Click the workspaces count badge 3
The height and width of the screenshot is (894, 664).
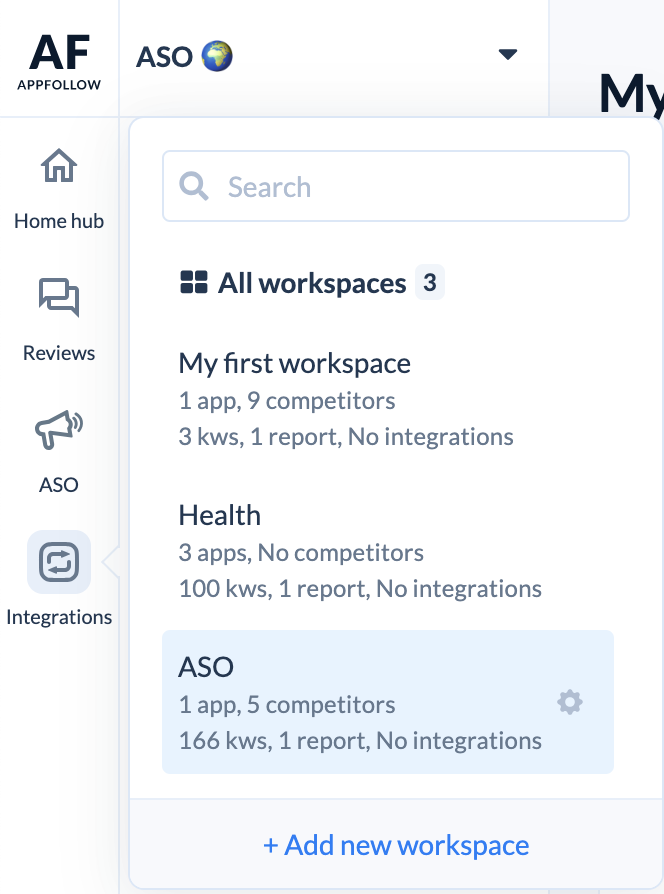430,282
